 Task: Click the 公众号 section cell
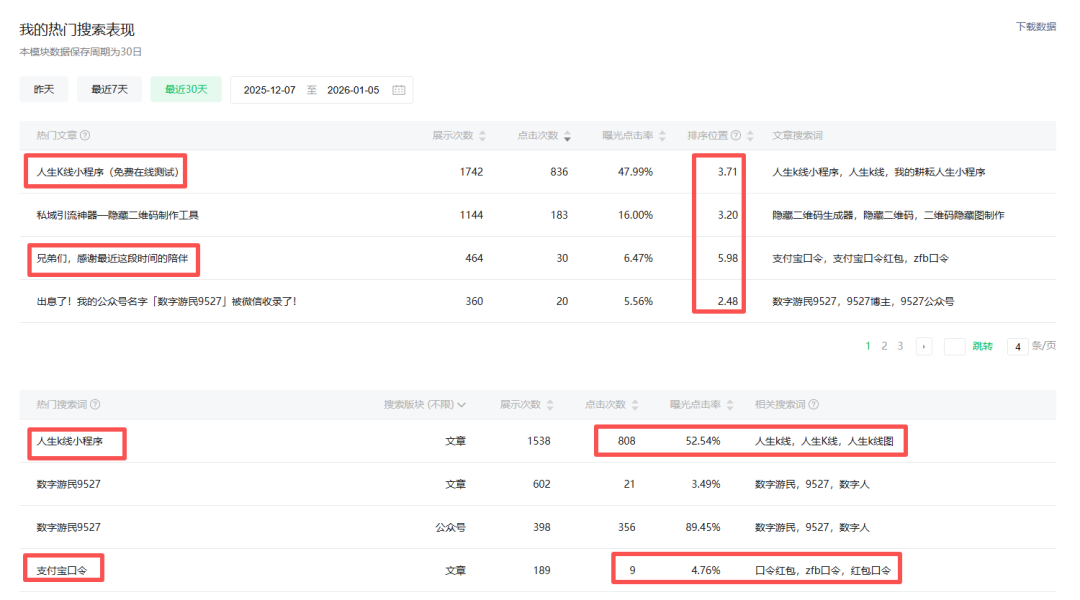pos(450,528)
